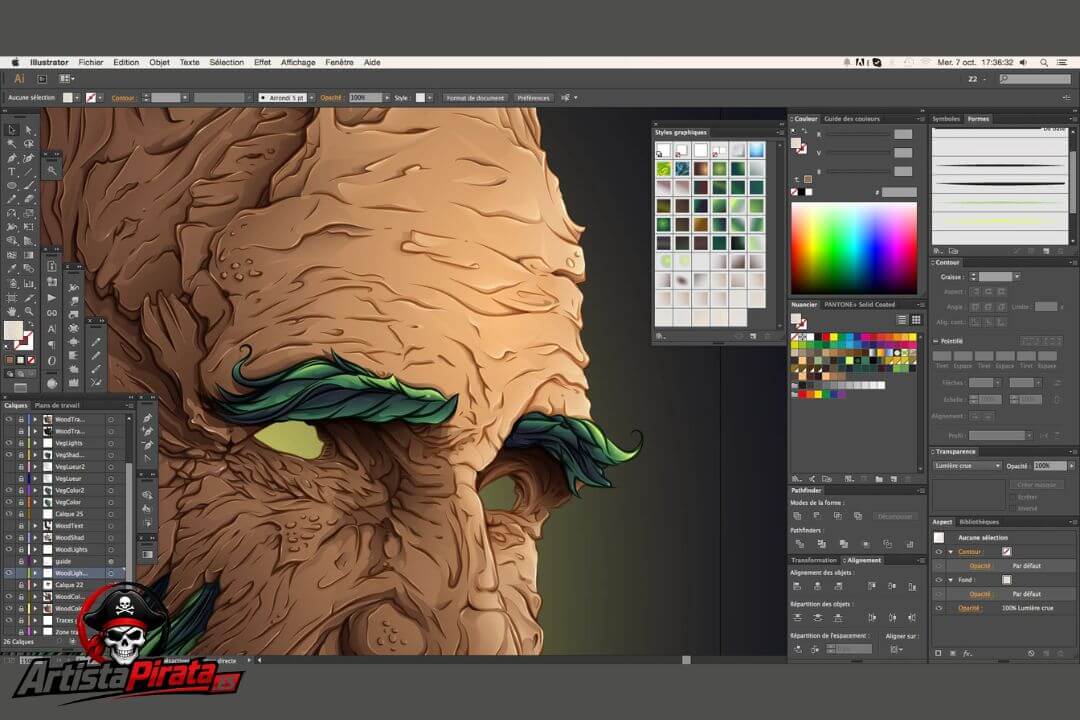This screenshot has height=720, width=1080.
Task: Select the Pen tool
Action: (12, 158)
